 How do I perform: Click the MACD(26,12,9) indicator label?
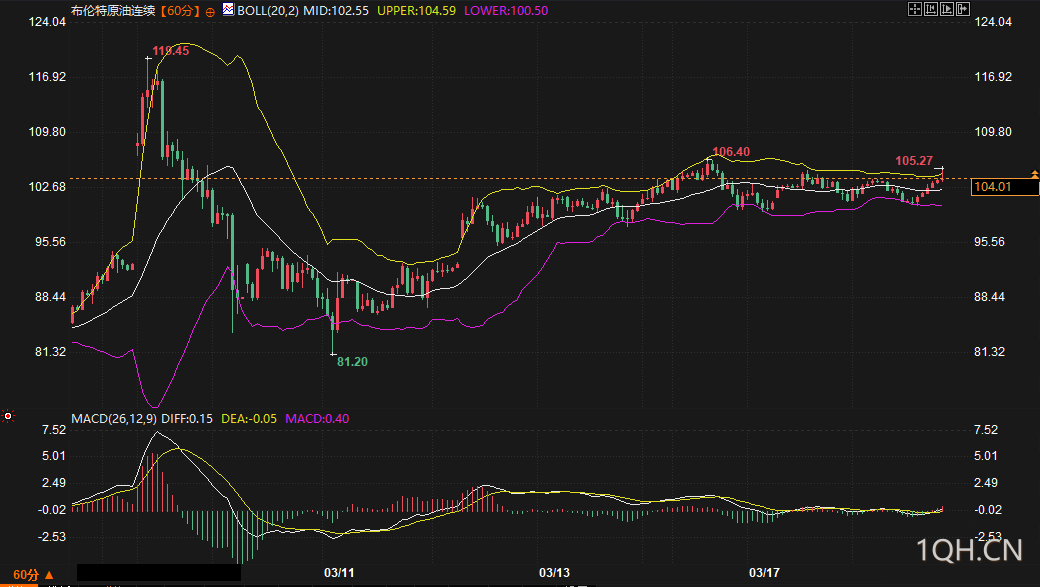point(114,419)
